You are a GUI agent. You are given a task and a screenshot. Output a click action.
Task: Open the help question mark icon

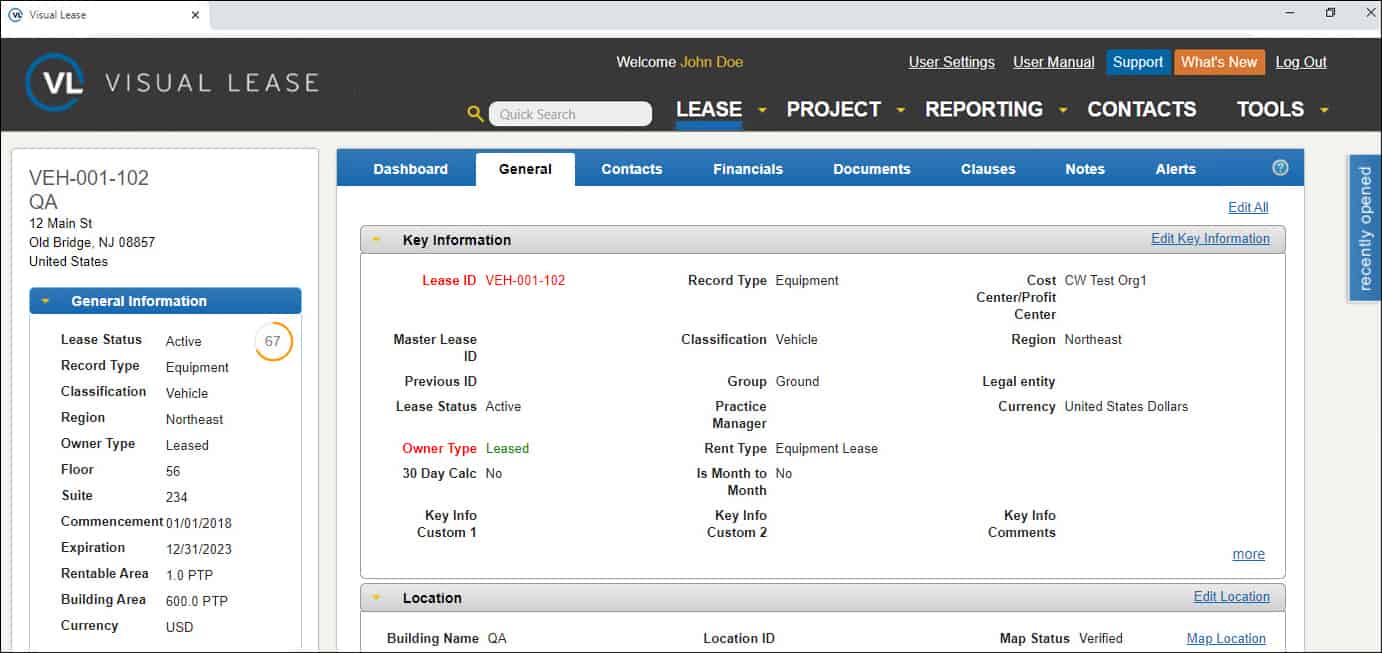(1280, 168)
